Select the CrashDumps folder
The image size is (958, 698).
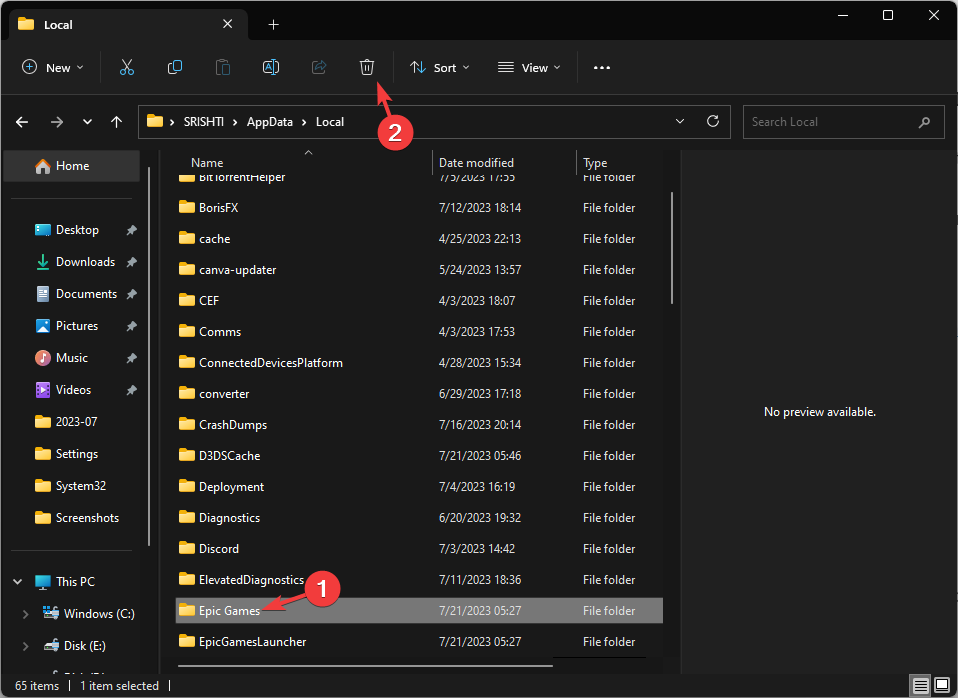pyautogui.click(x=419, y=425)
